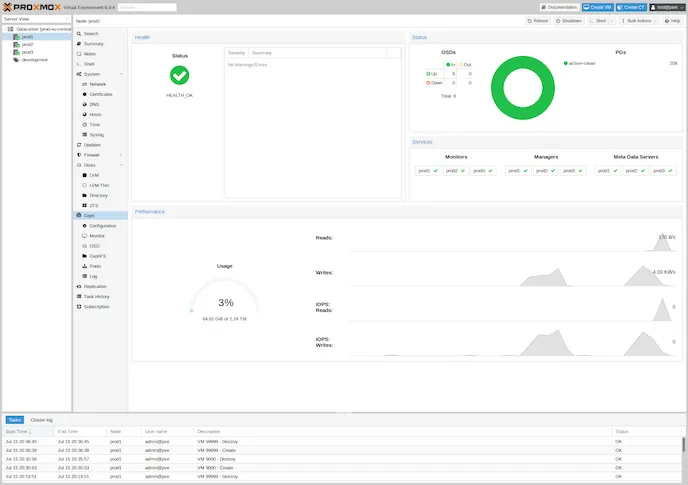Open the OSD disk icon
This screenshot has width=688, height=485.
[85, 246]
